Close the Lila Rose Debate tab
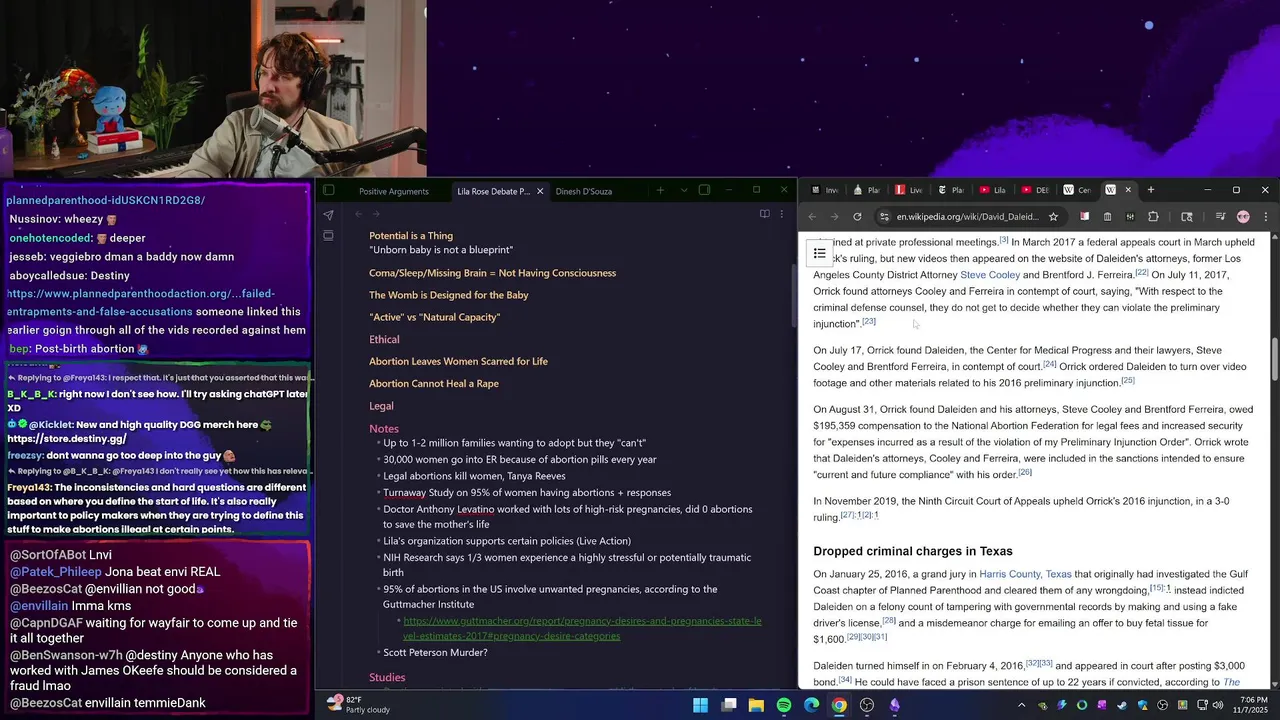This screenshot has height=720, width=1280. pyautogui.click(x=540, y=191)
